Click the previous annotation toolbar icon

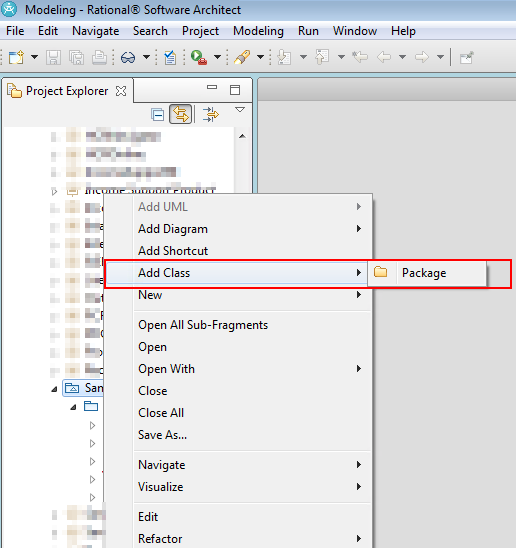coord(322,57)
